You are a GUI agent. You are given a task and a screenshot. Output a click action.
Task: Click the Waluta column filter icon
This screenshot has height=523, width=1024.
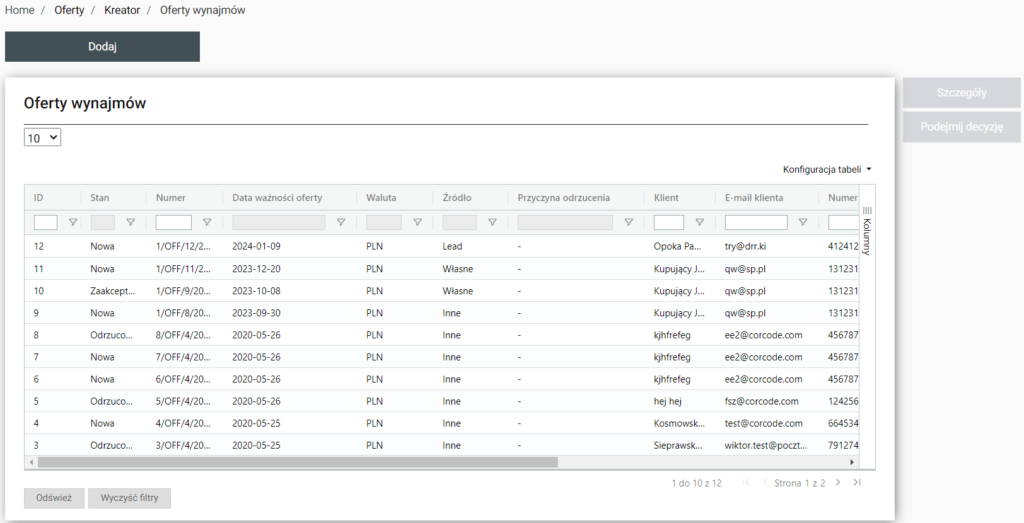pos(417,223)
